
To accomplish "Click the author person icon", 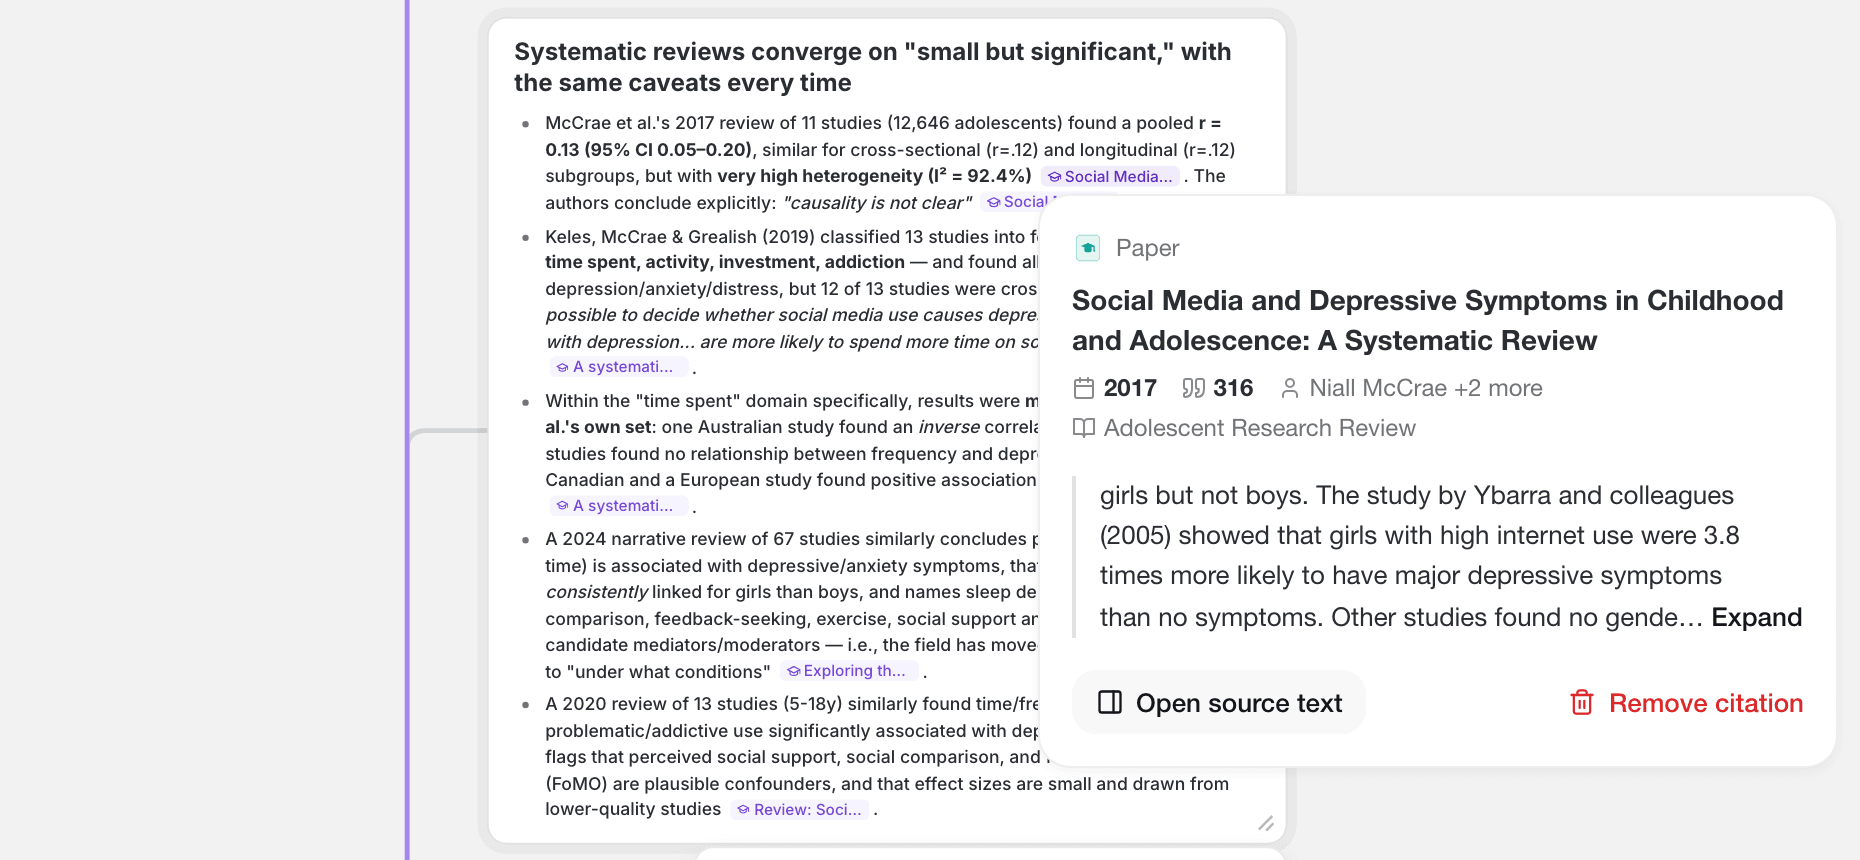I will pos(1290,388).
